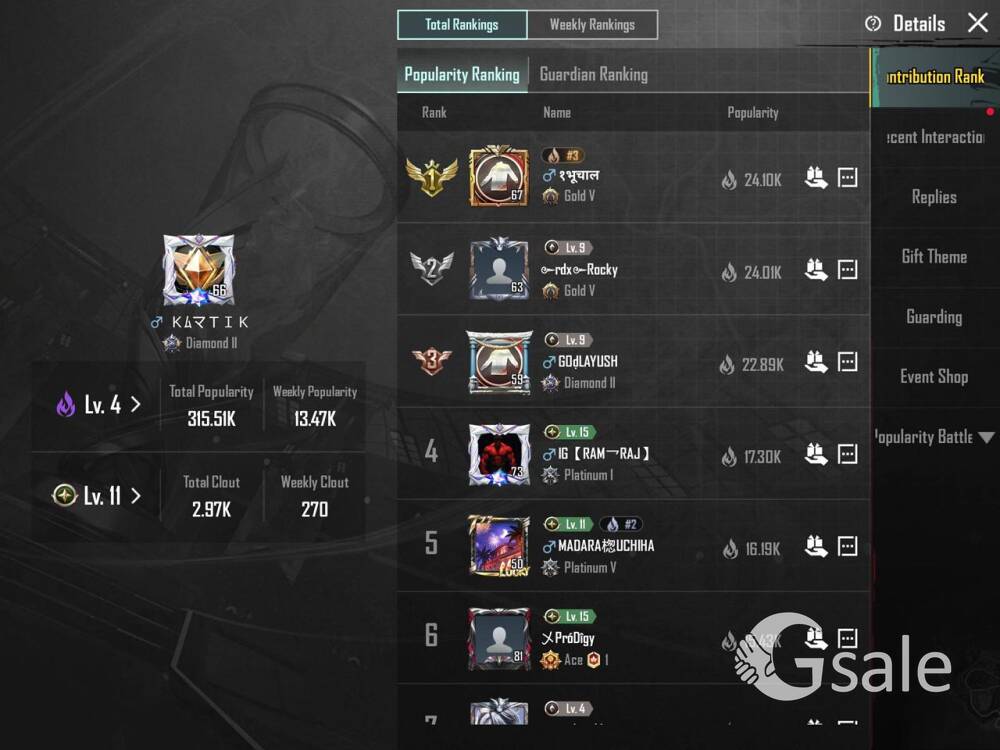
Task: Open XPrōDīgy's avatar thumbnail
Action: (499, 638)
